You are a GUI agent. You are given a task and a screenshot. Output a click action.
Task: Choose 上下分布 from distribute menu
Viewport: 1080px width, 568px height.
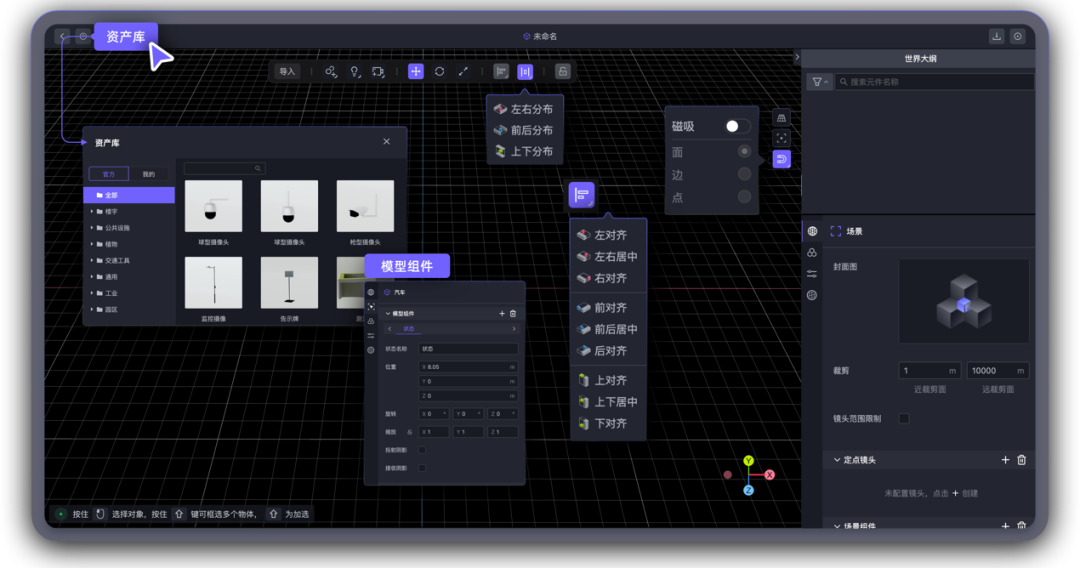[525, 151]
